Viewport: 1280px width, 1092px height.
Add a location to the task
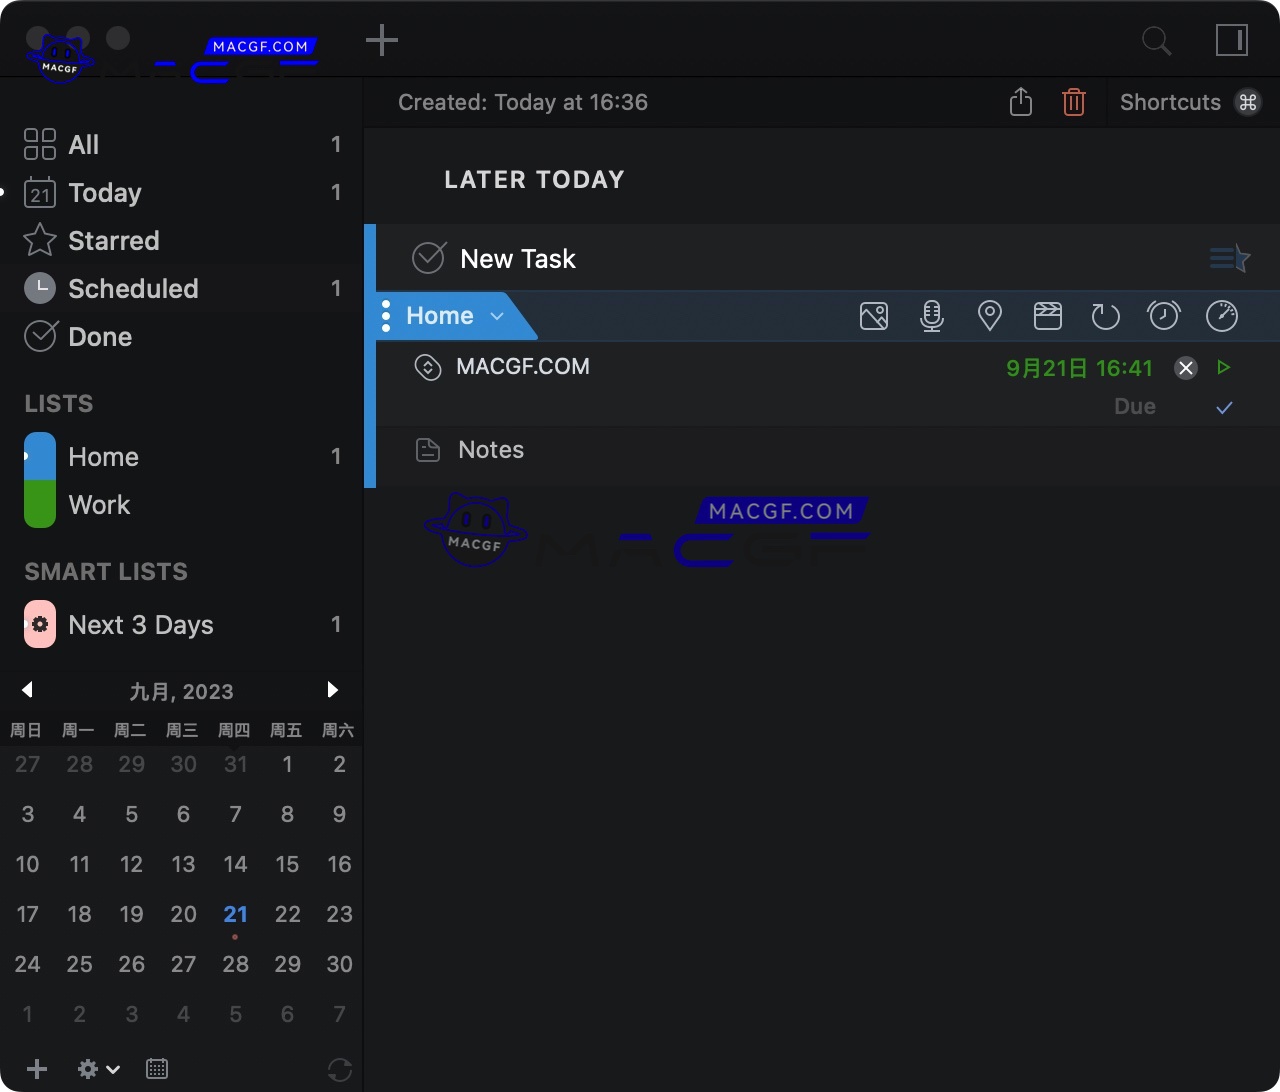990,316
